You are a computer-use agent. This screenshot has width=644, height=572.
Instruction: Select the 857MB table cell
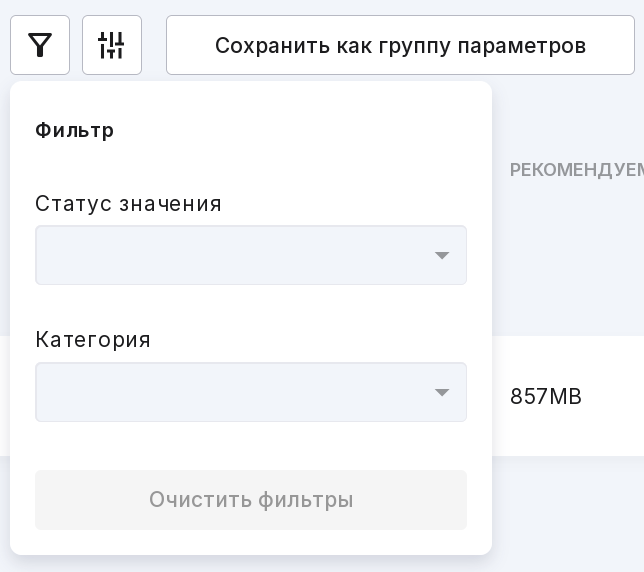point(546,397)
